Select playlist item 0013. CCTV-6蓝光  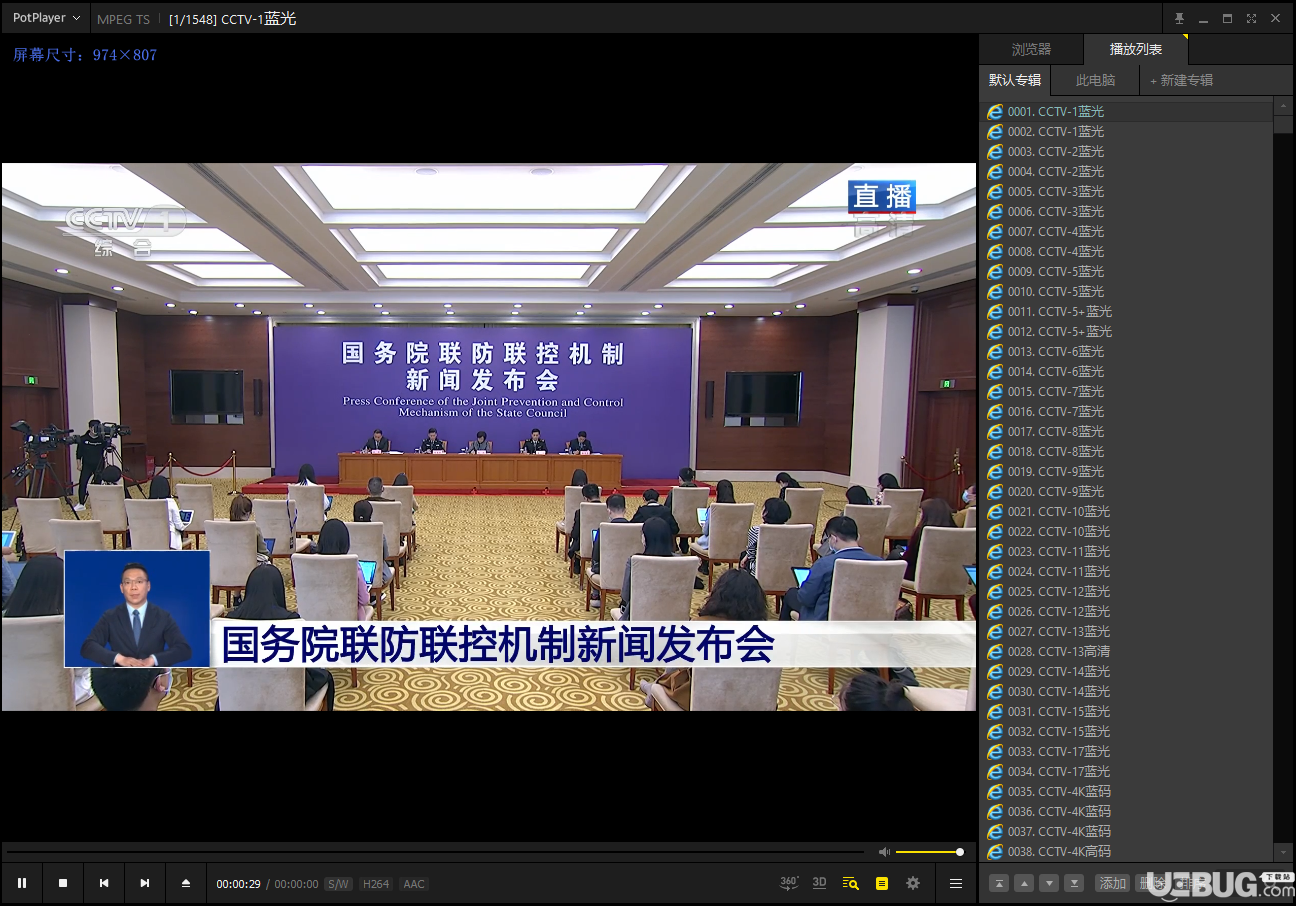pos(1126,352)
